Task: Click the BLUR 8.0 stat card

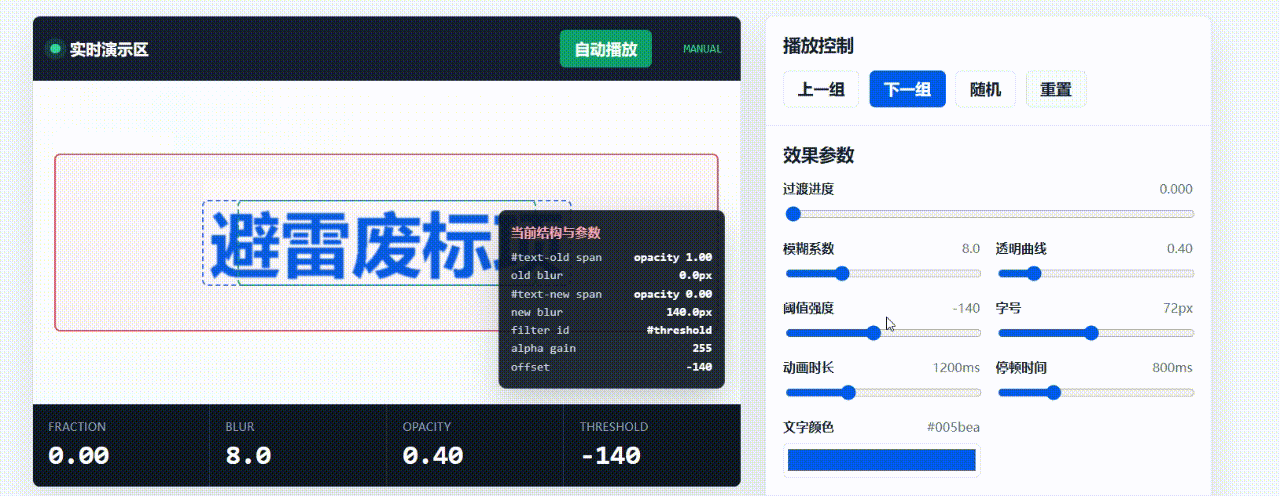Action: pos(298,445)
